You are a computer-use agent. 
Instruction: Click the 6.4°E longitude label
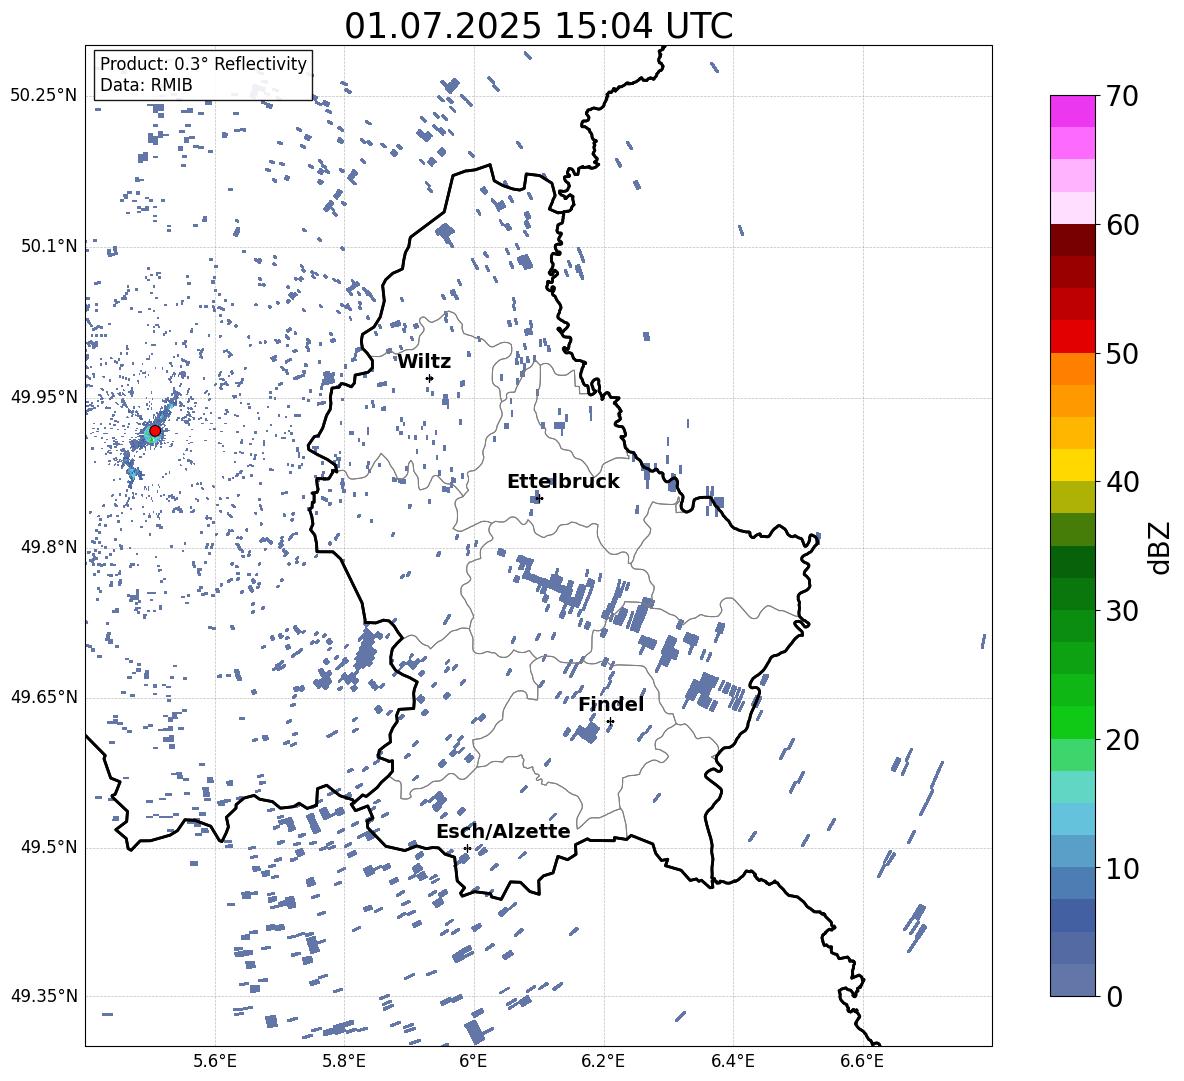732,1061
